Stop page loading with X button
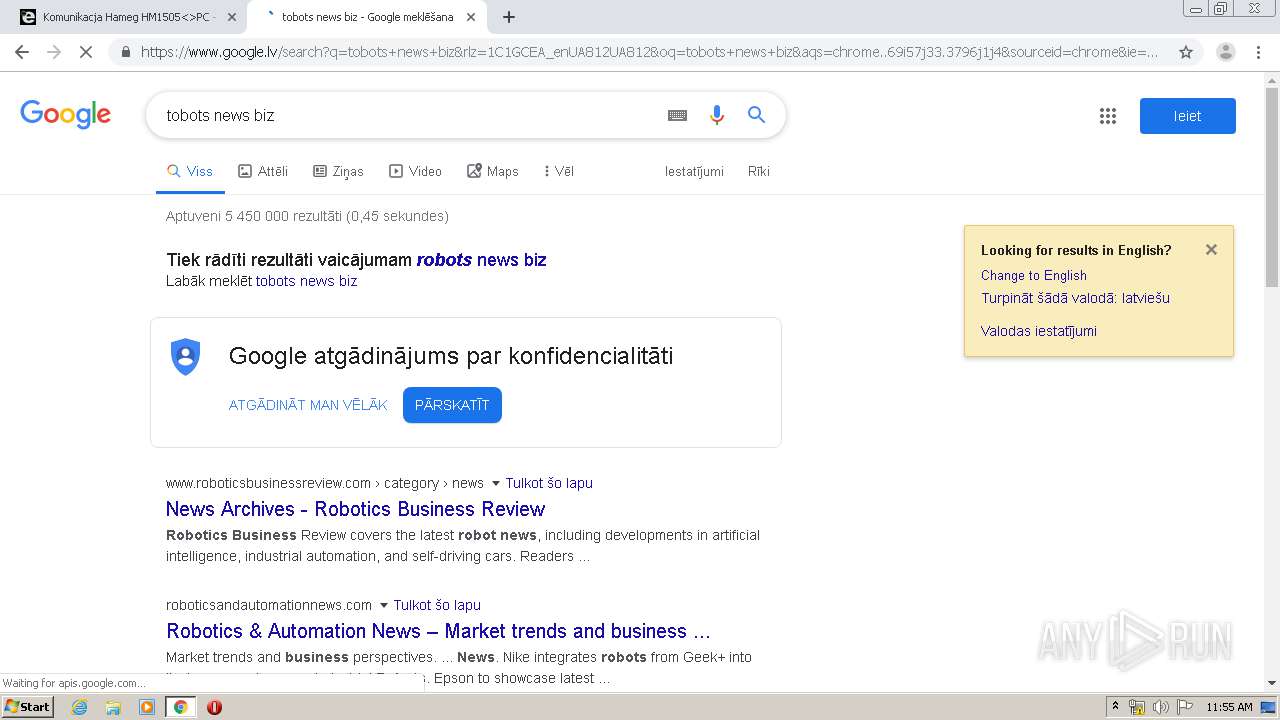 (86, 52)
